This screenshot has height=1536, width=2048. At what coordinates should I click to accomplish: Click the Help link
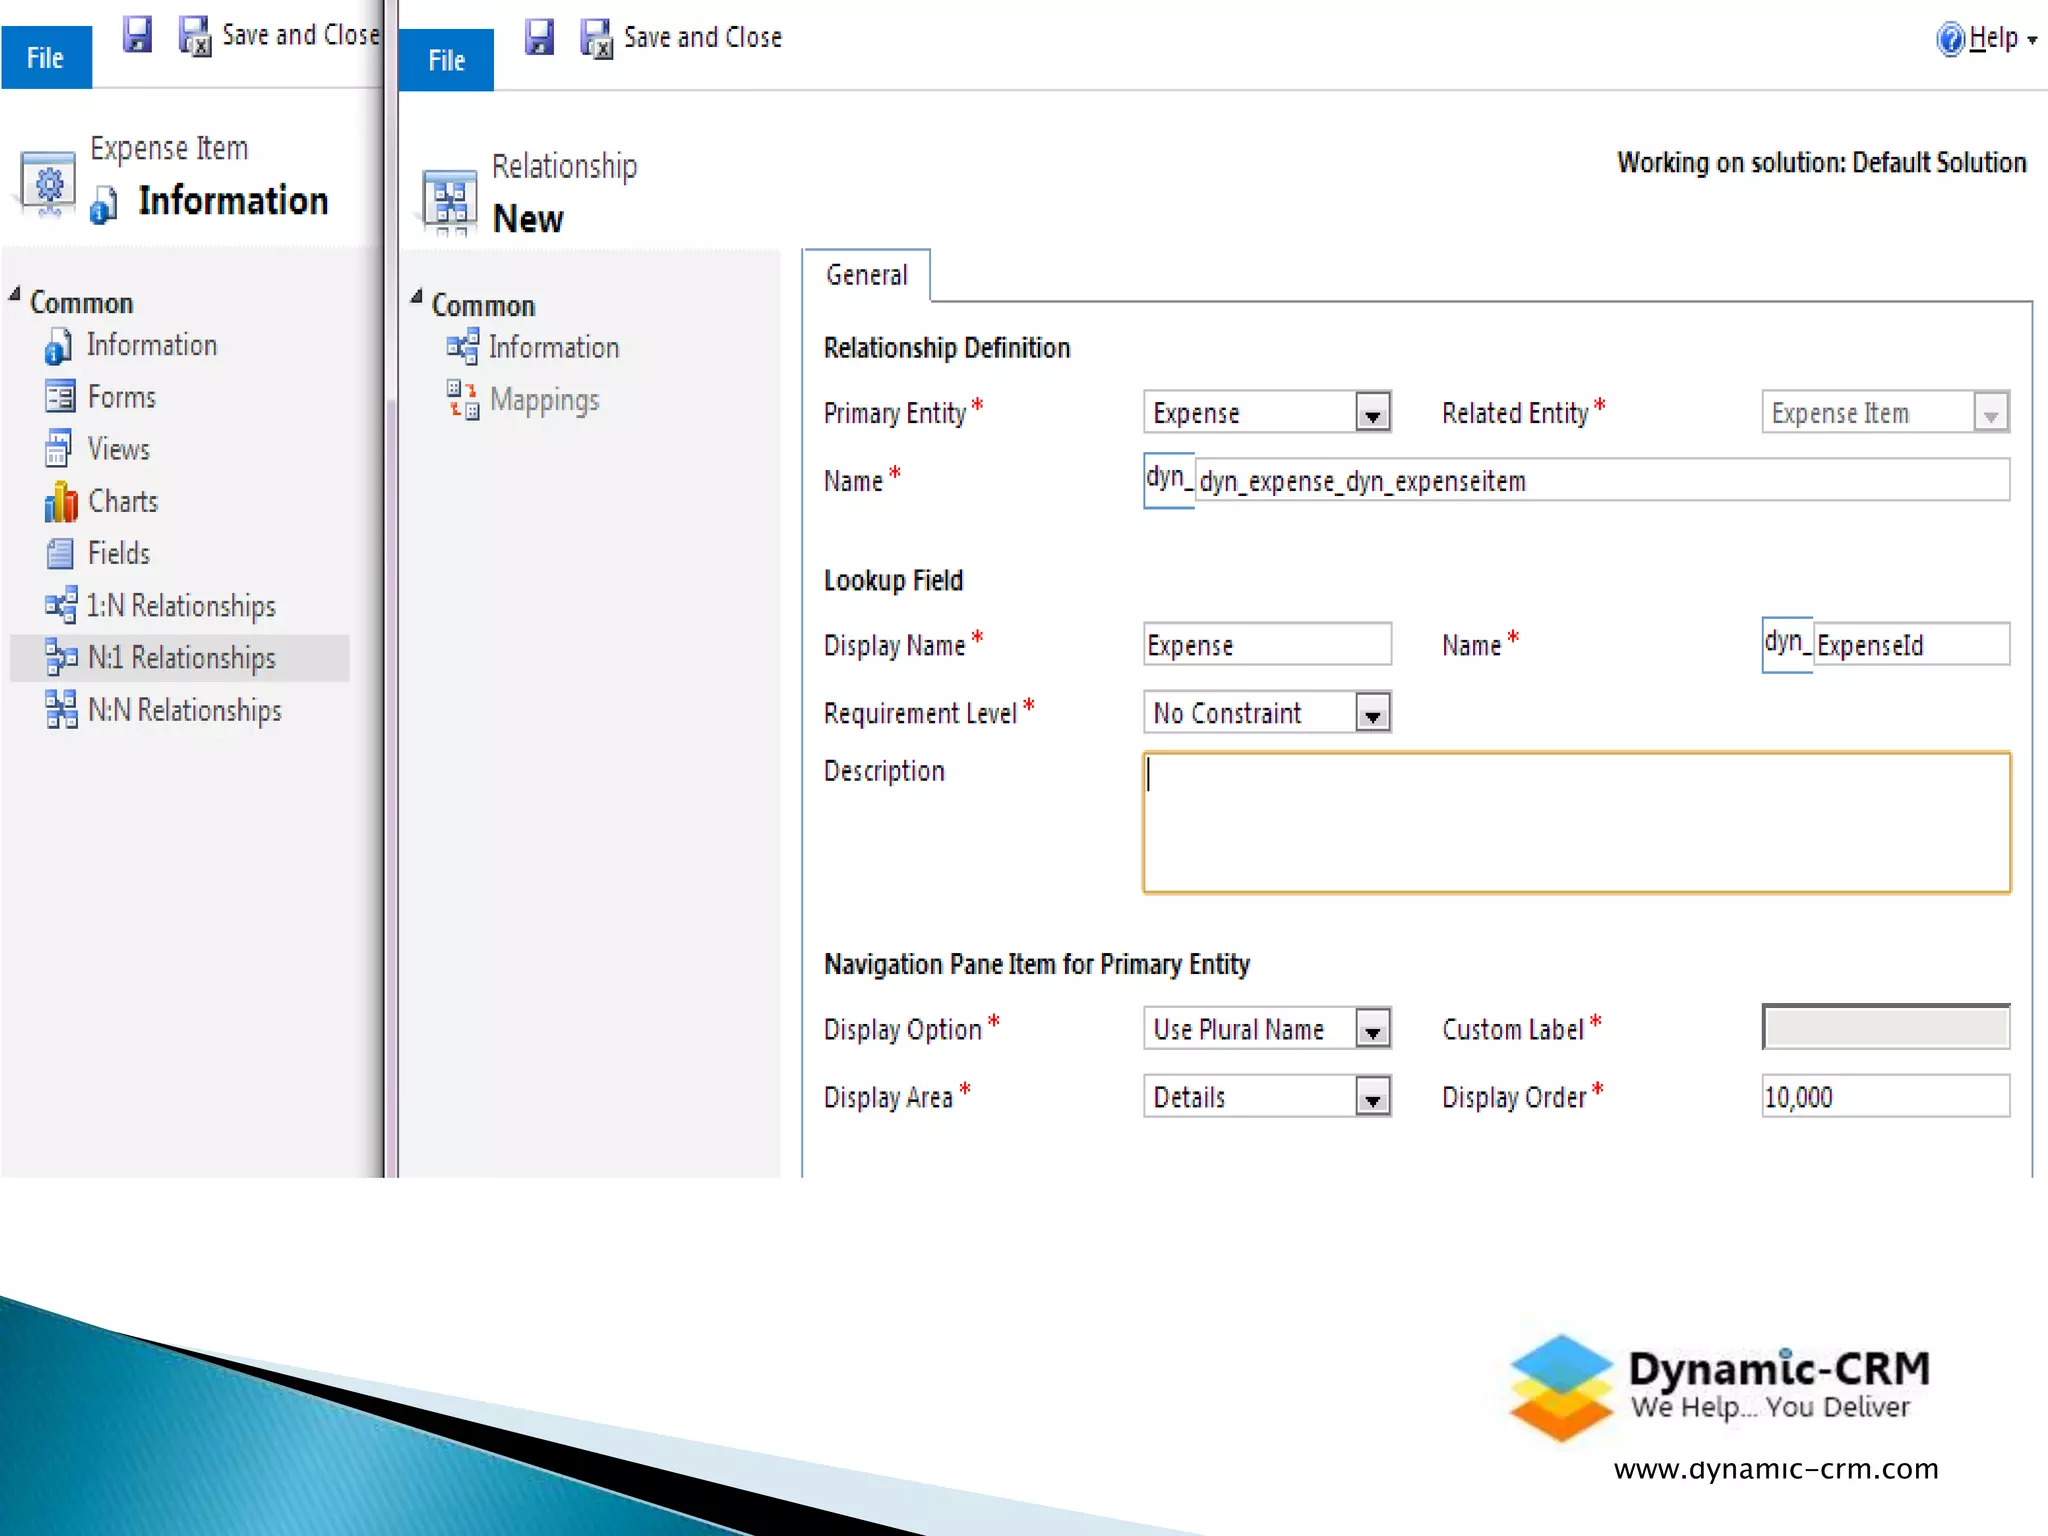point(1993,38)
